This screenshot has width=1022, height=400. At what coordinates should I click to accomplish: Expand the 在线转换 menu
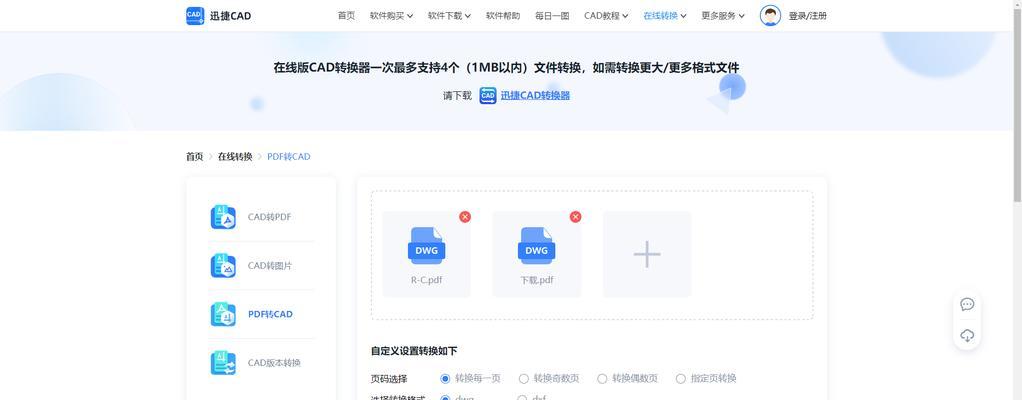(665, 16)
